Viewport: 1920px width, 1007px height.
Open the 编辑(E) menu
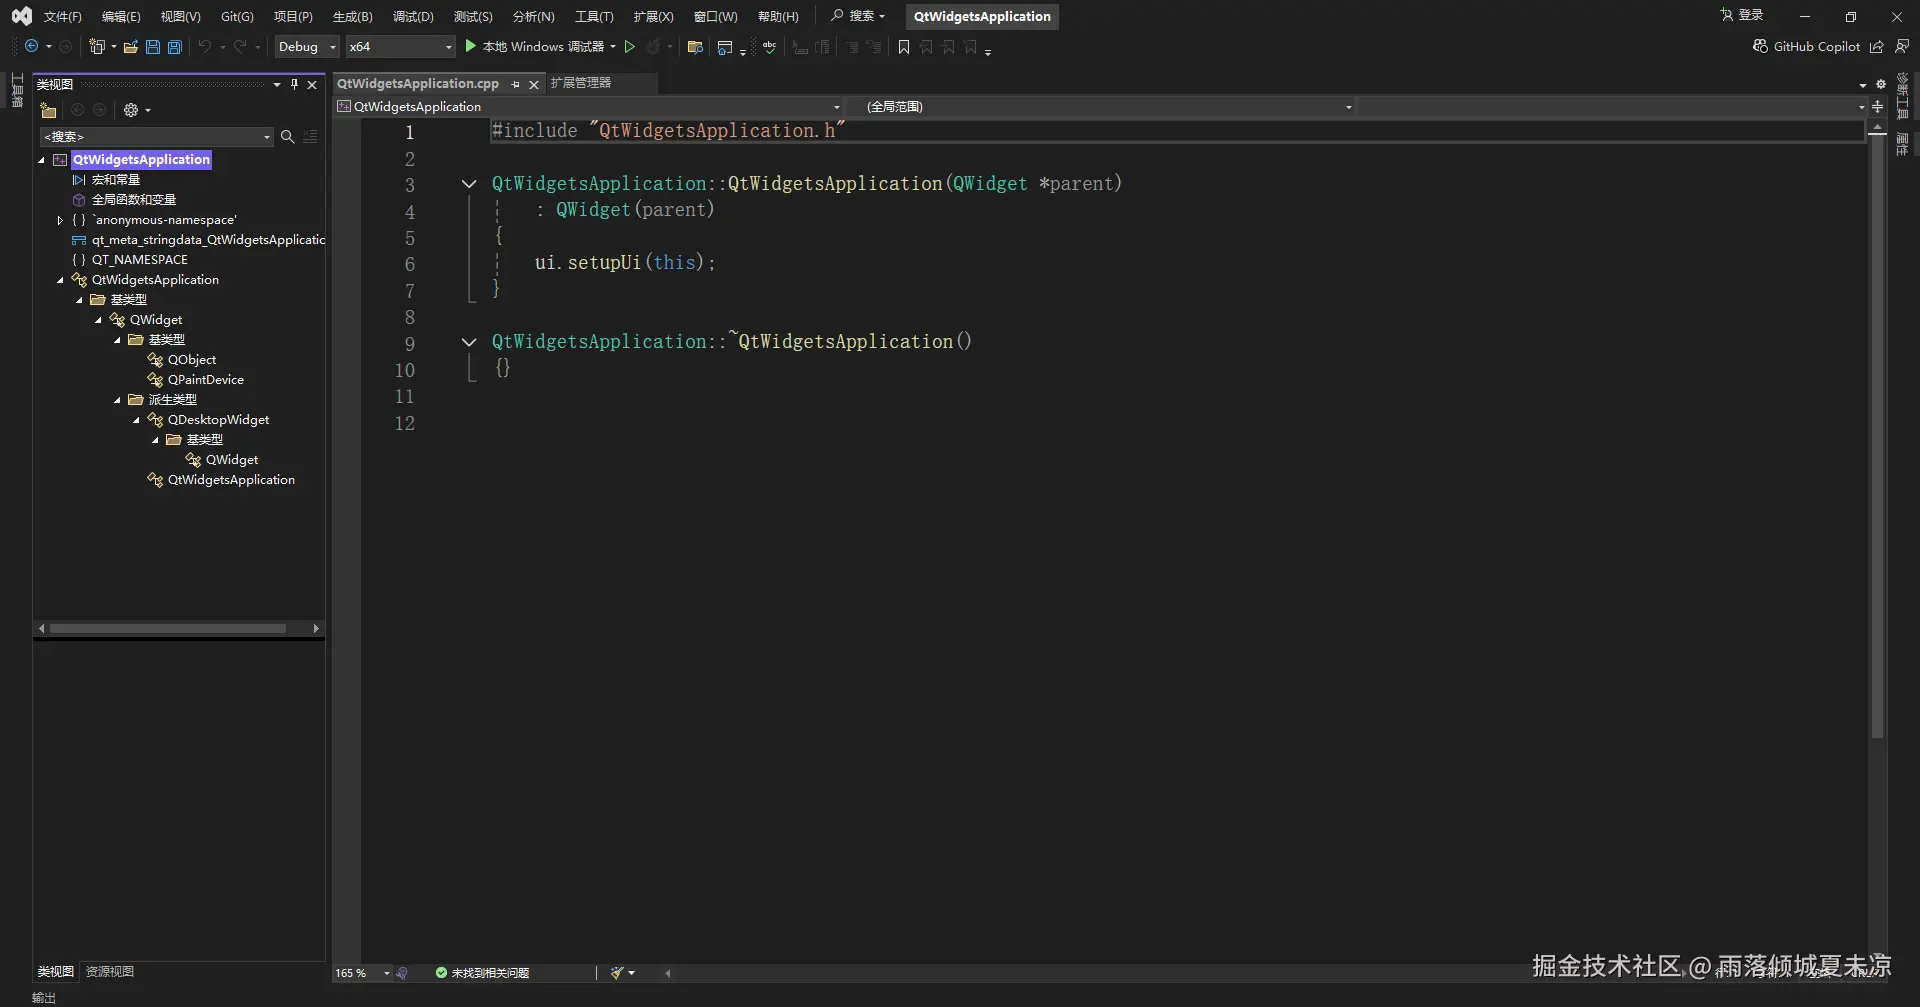121,17
